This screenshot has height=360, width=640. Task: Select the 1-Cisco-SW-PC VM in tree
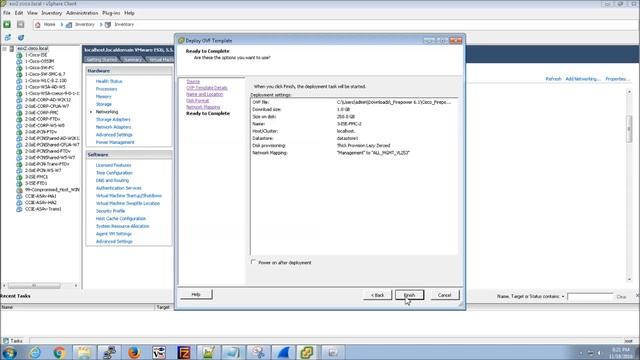pos(39,67)
